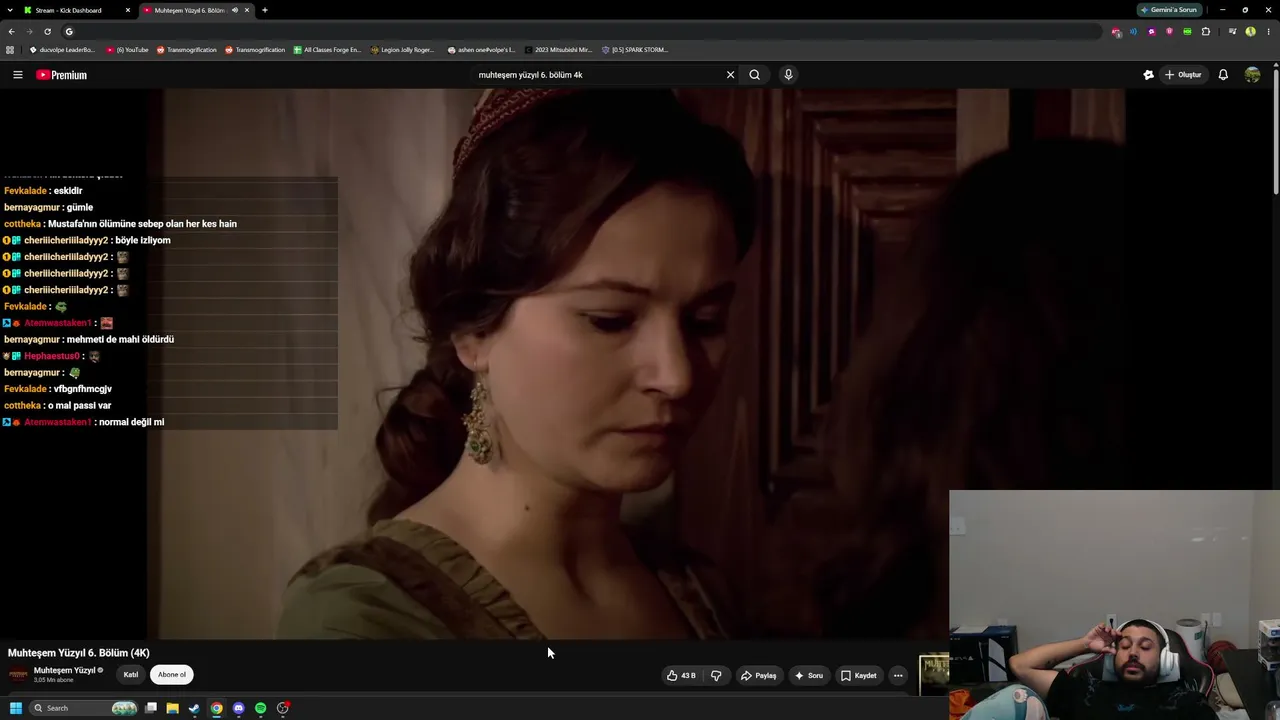Run search with the magnifier button
This screenshot has width=1280, height=720.
point(755,75)
